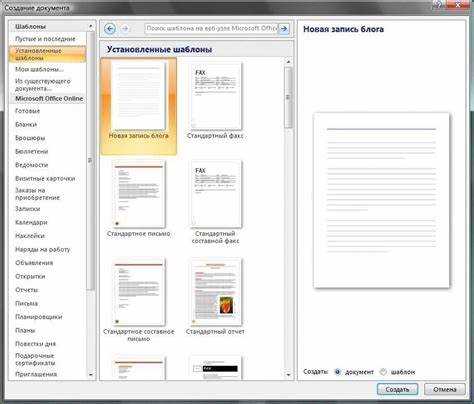Open Мои шаблоны in the sidebar
Viewport: 474px width, 404px height.
tap(39, 69)
